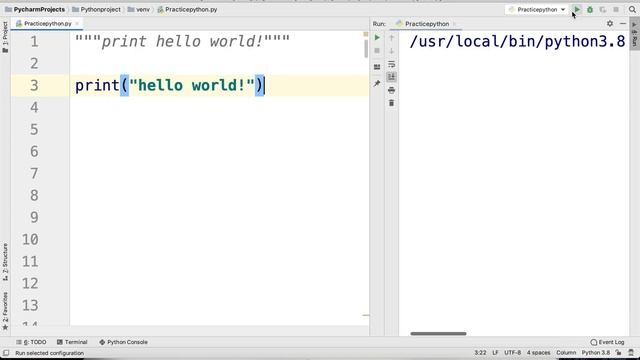
Task: Click the Stop square in Run panel
Action: pyautogui.click(x=377, y=51)
